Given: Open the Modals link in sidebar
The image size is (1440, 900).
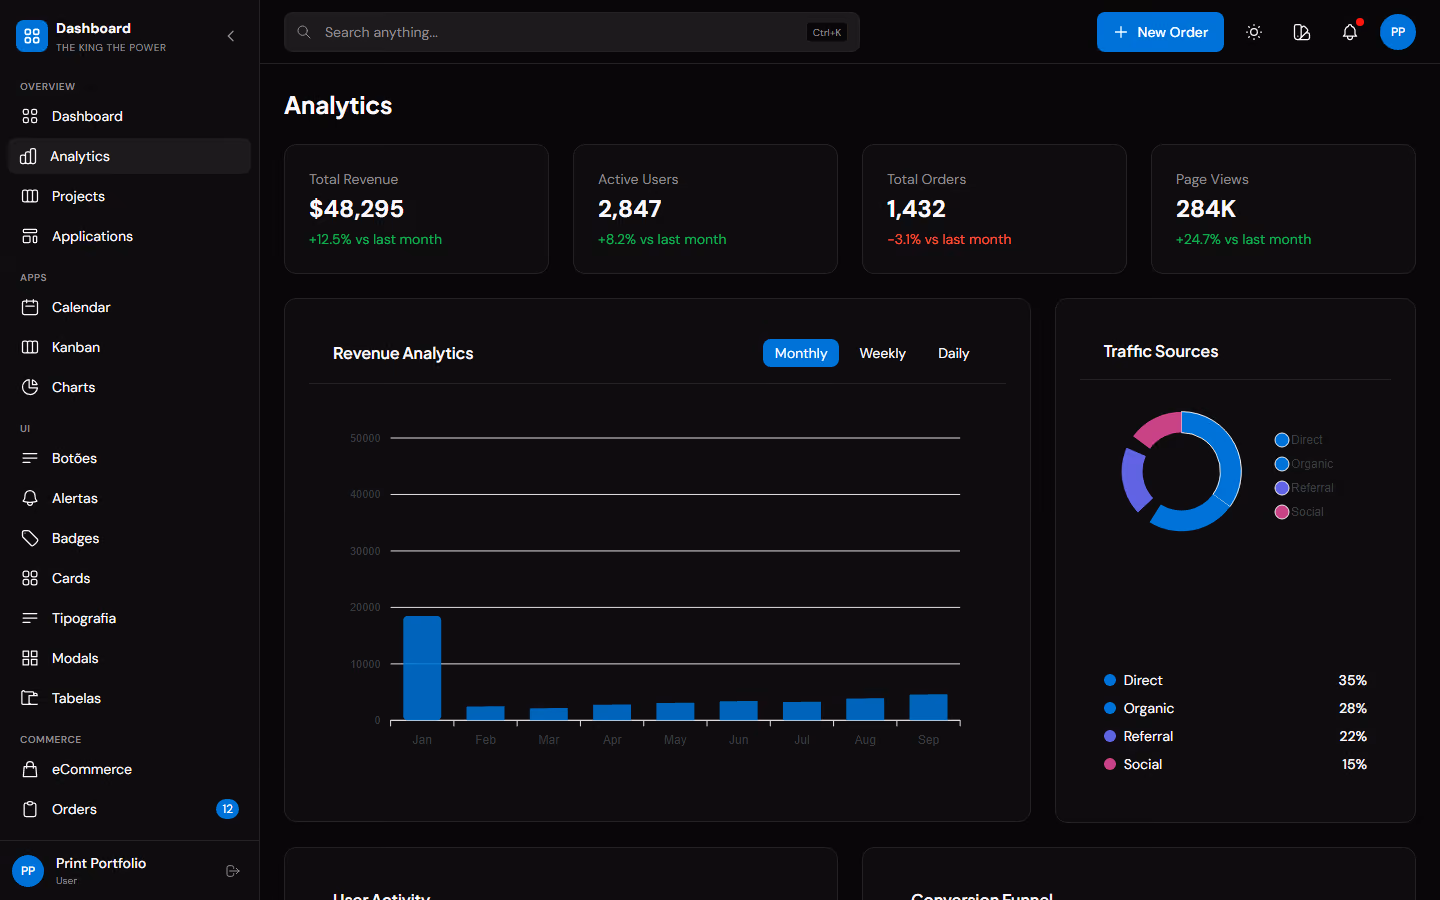Looking at the screenshot, I should pyautogui.click(x=130, y=658).
